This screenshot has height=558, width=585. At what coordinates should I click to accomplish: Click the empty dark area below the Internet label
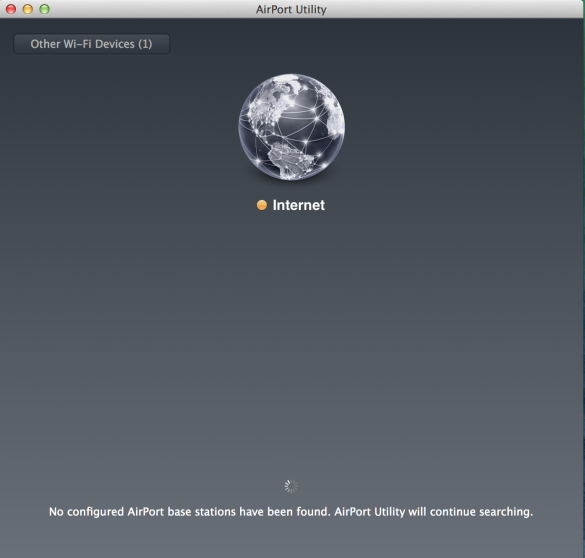[x=291, y=336]
